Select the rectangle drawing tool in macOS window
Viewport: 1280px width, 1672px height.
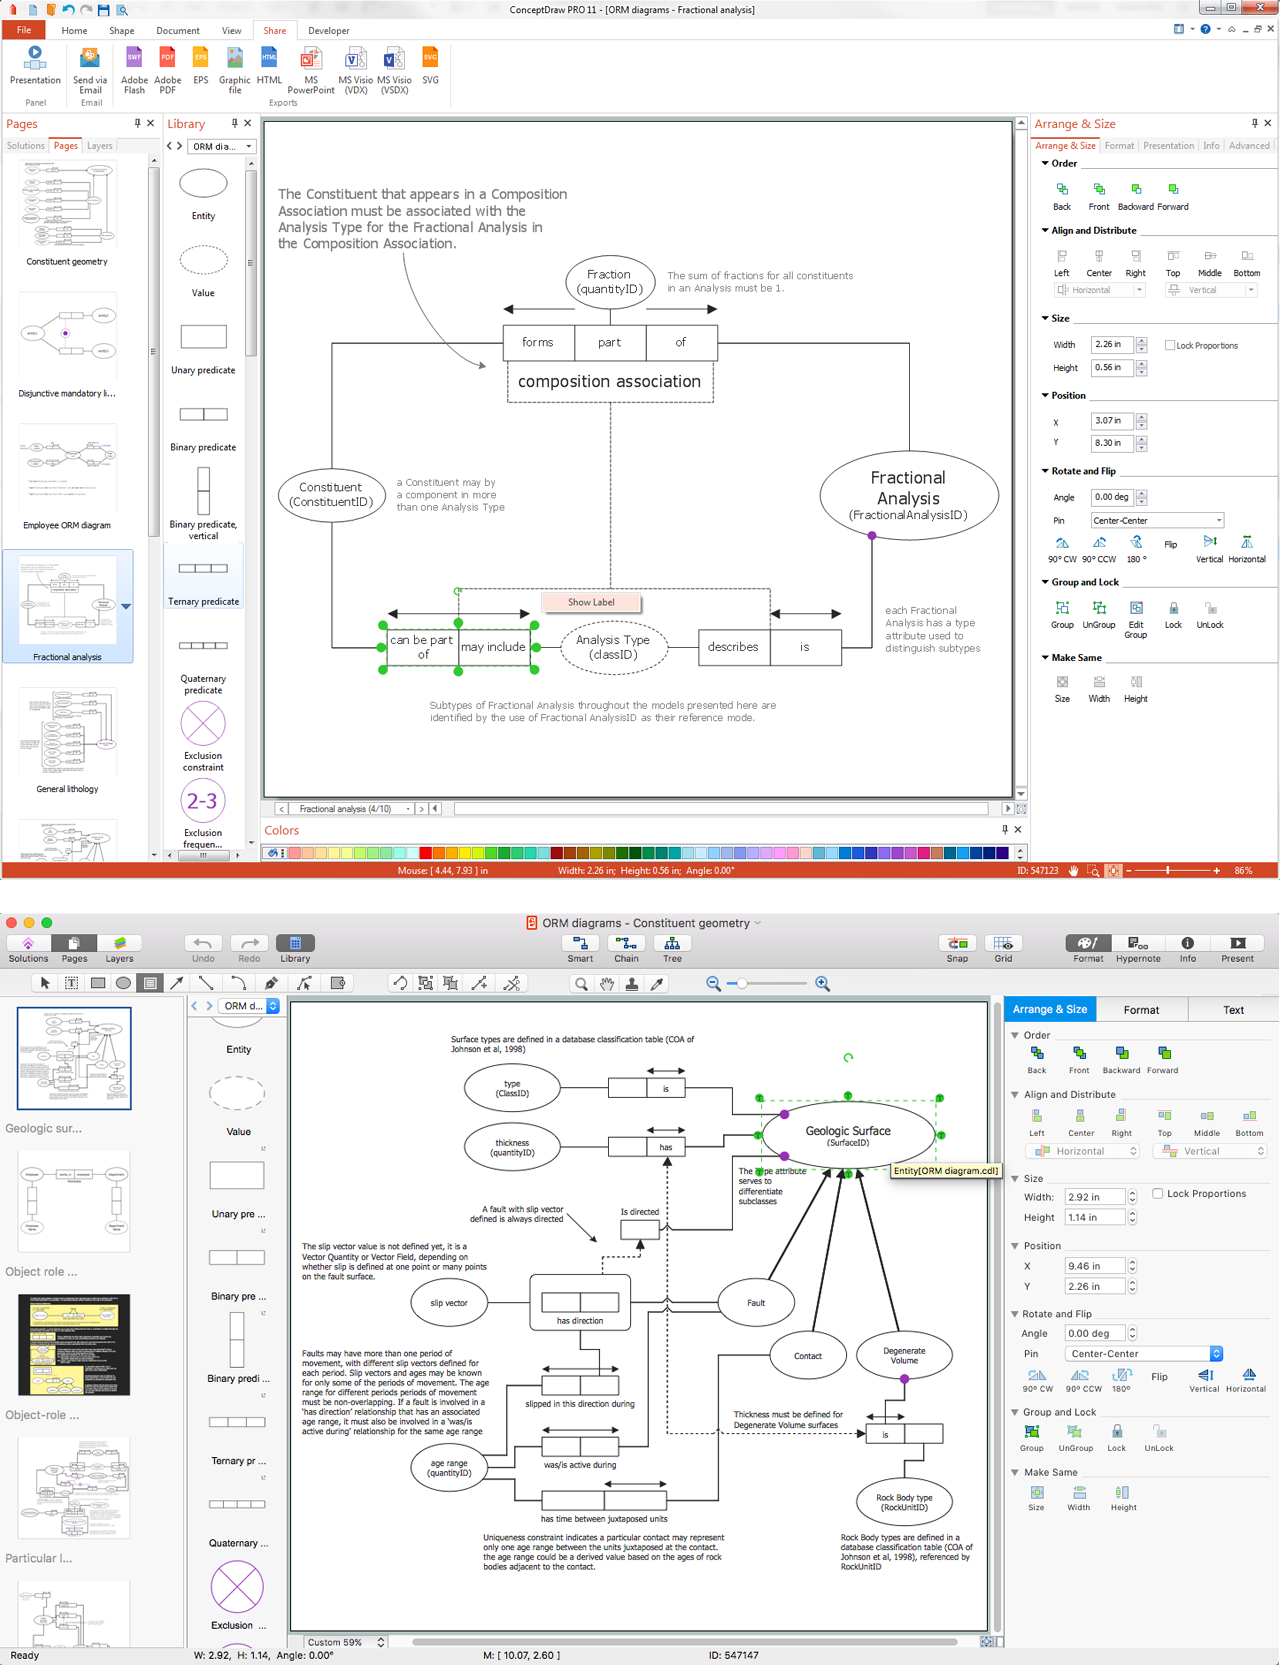(x=98, y=983)
